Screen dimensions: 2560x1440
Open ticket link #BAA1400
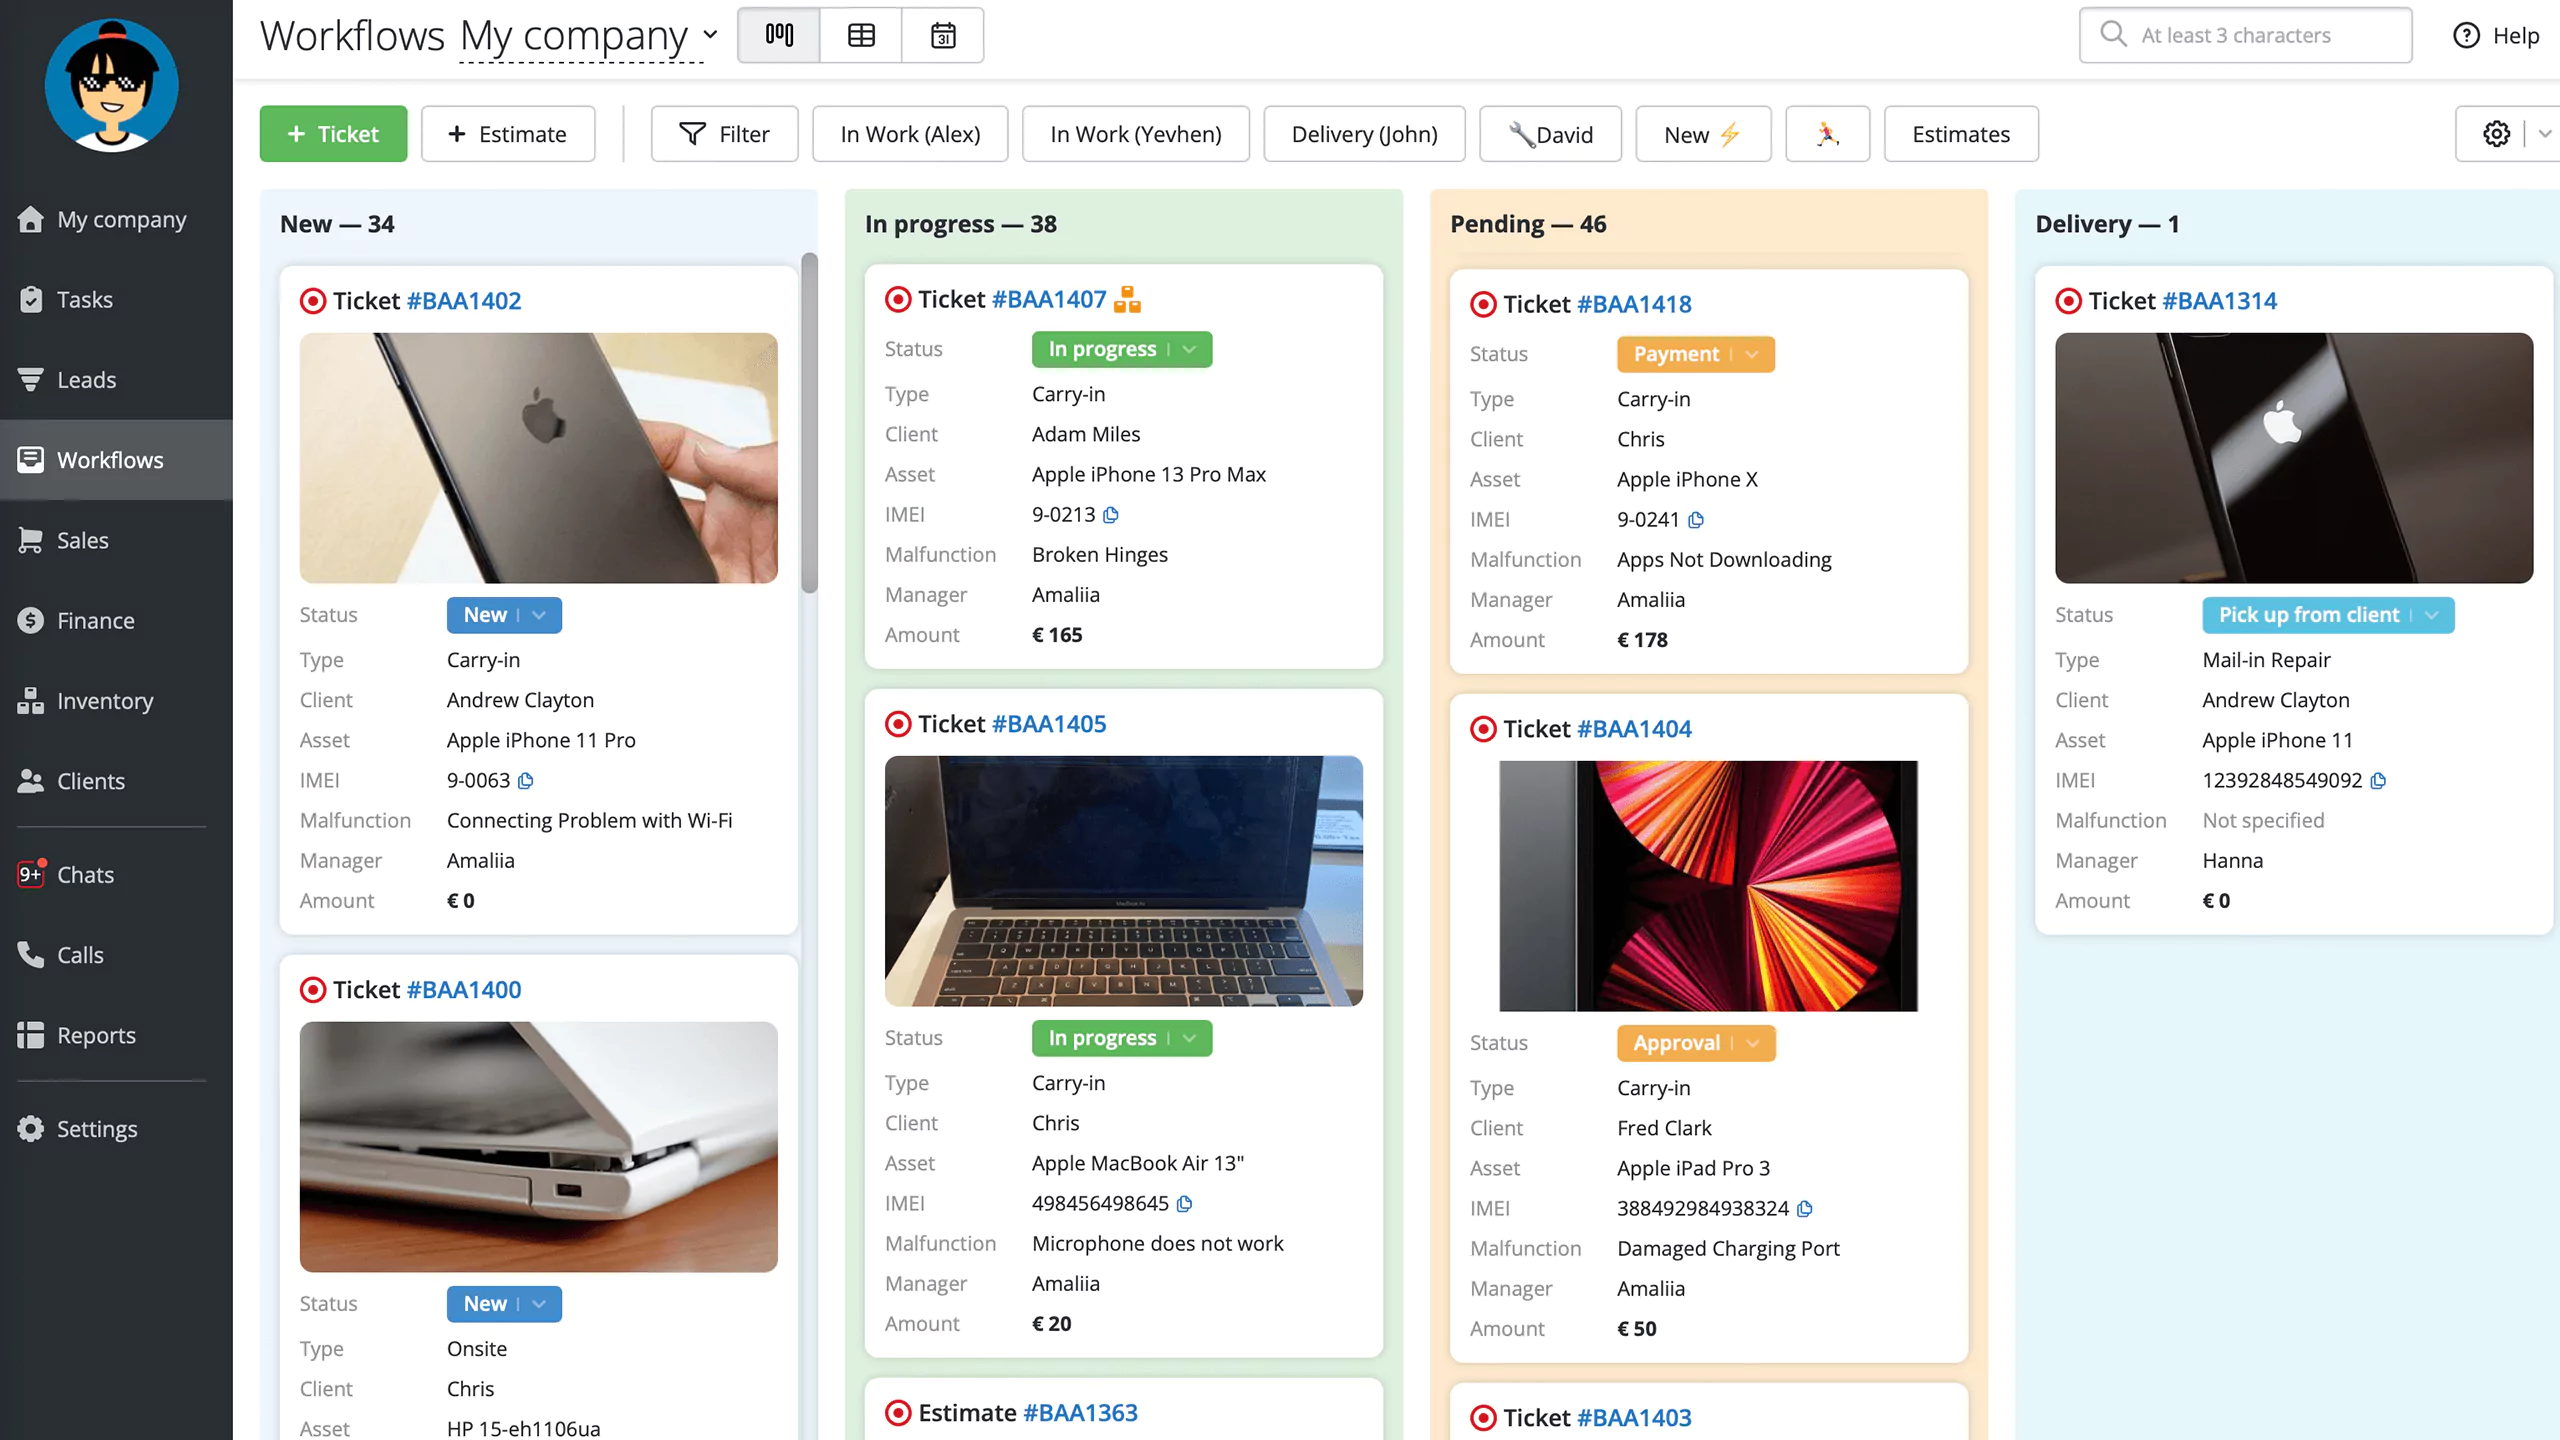click(464, 990)
